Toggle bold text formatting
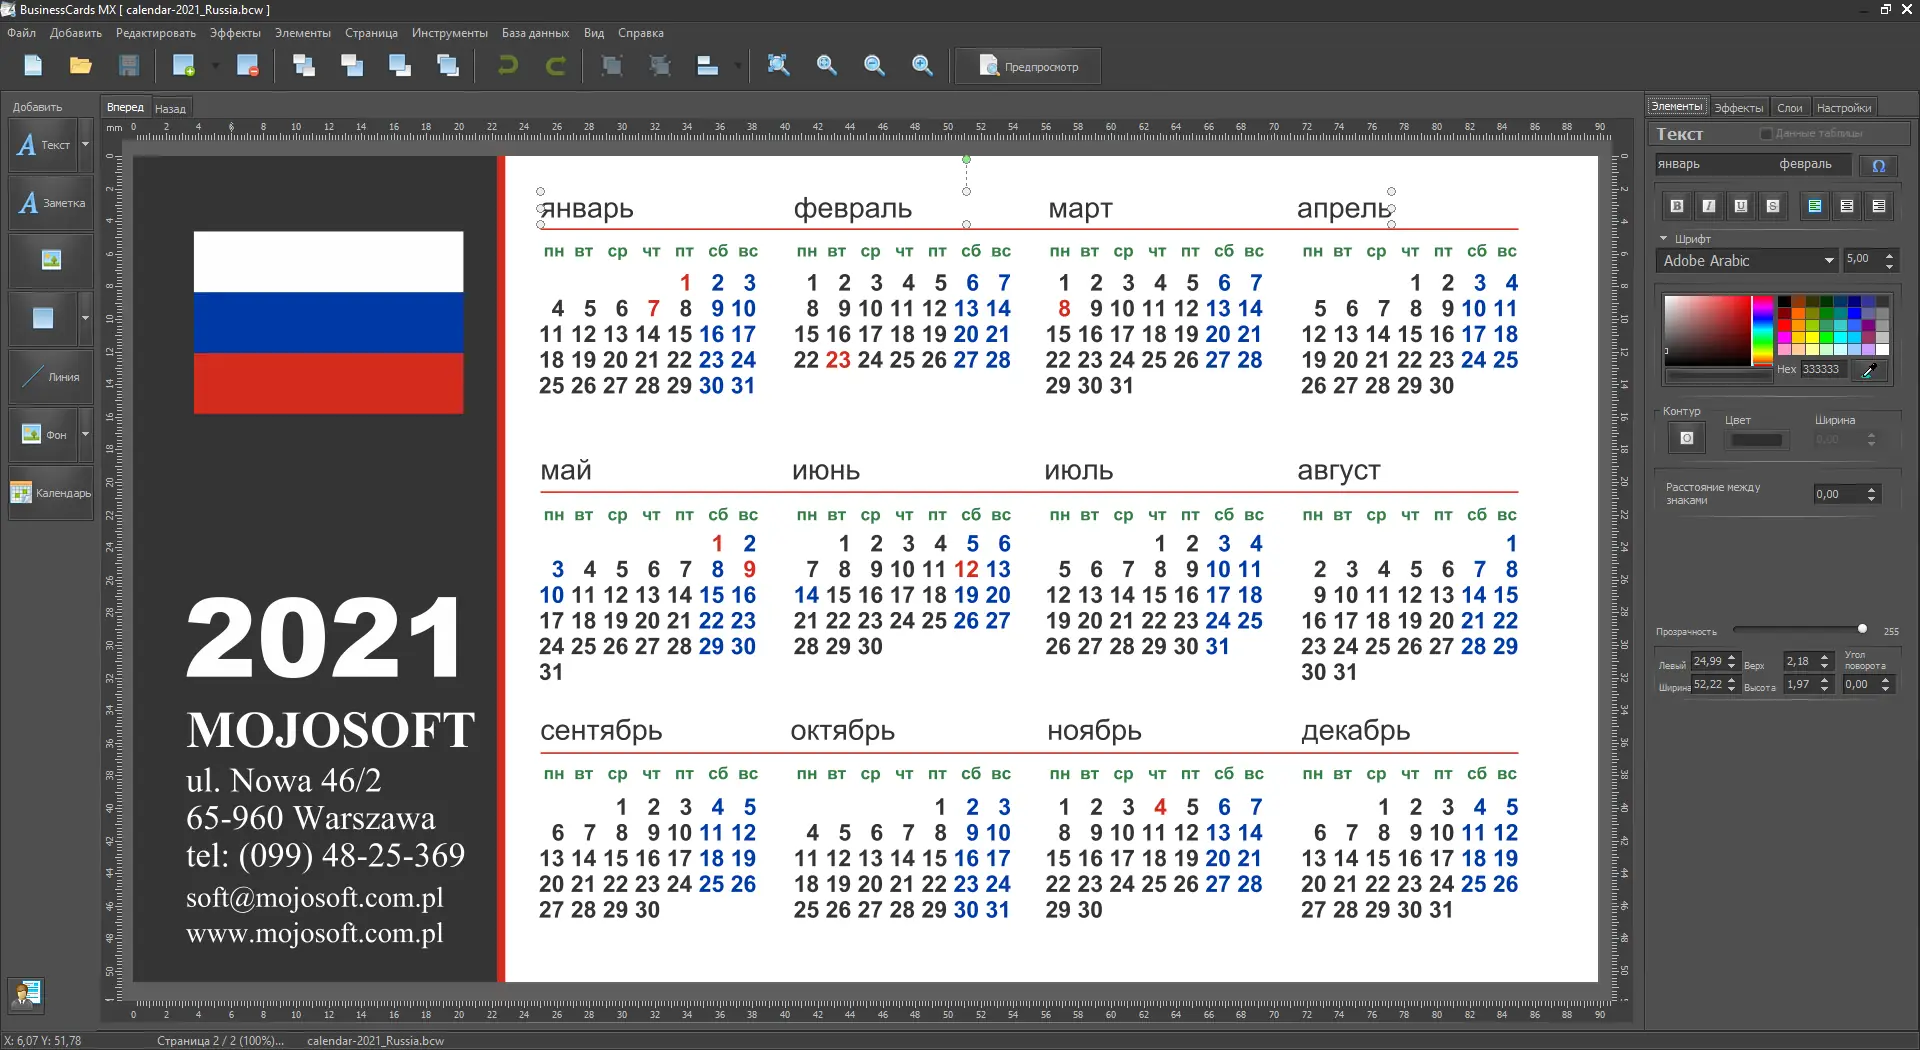The height and width of the screenshot is (1050, 1920). click(x=1677, y=206)
